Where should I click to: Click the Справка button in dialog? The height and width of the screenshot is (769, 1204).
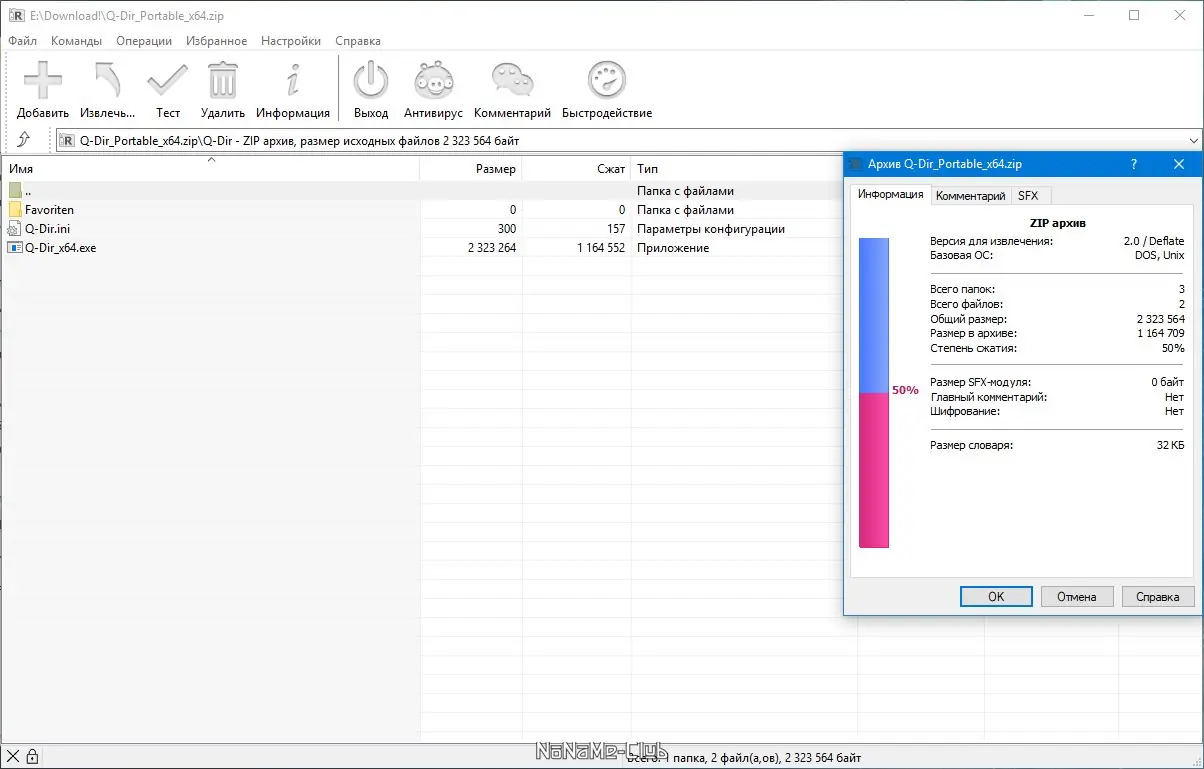1158,596
